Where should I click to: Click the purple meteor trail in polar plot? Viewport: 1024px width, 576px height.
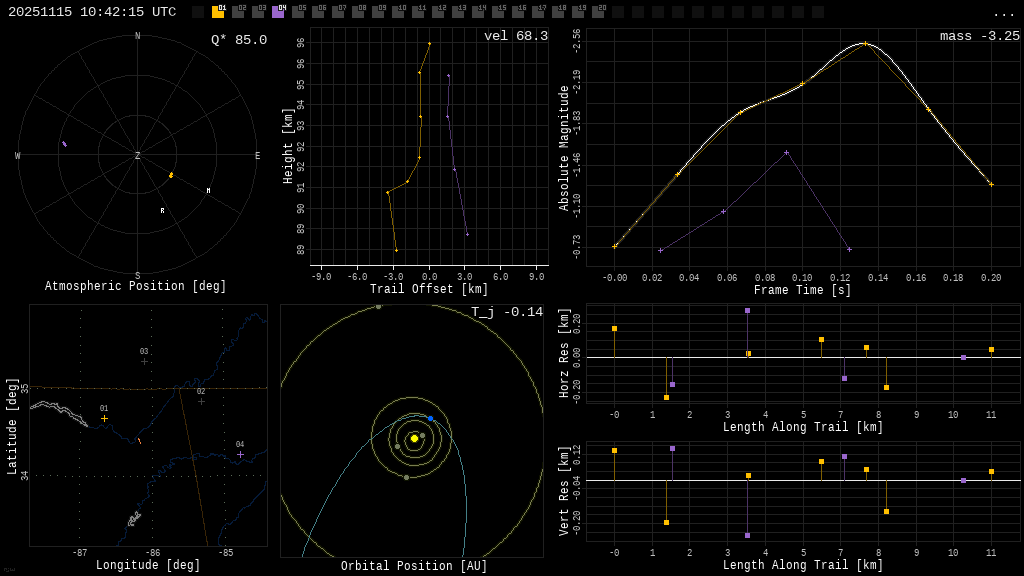click(64, 144)
